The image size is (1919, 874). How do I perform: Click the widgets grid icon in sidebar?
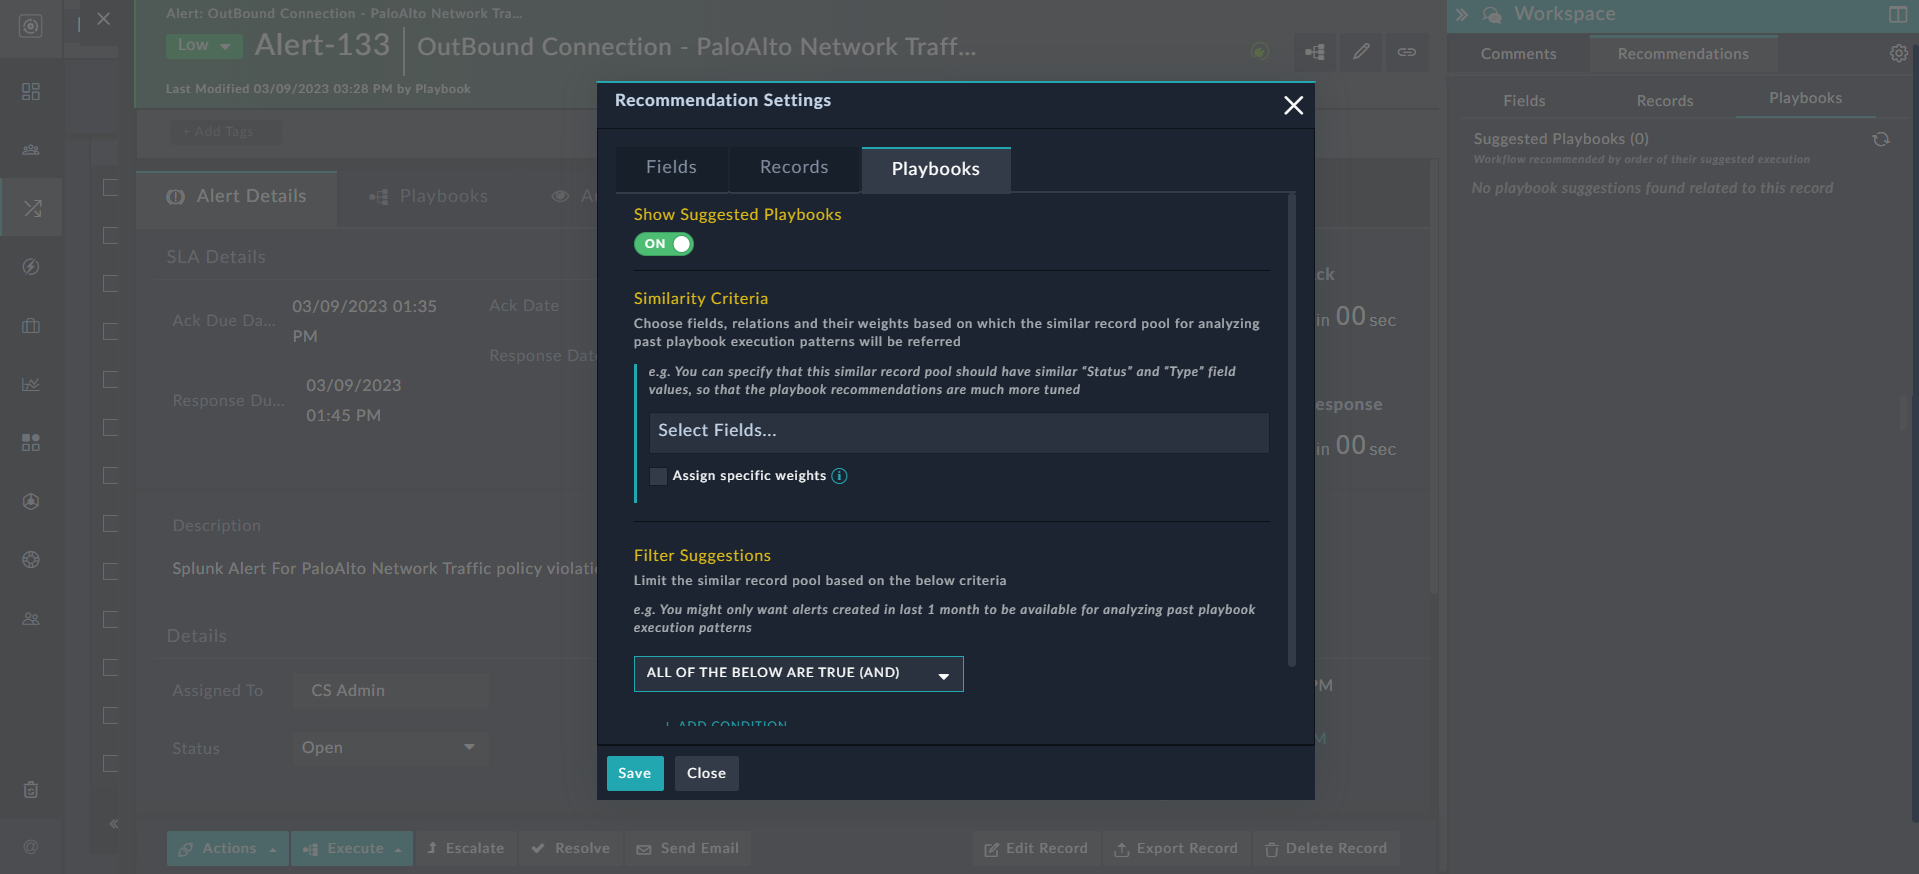(31, 442)
